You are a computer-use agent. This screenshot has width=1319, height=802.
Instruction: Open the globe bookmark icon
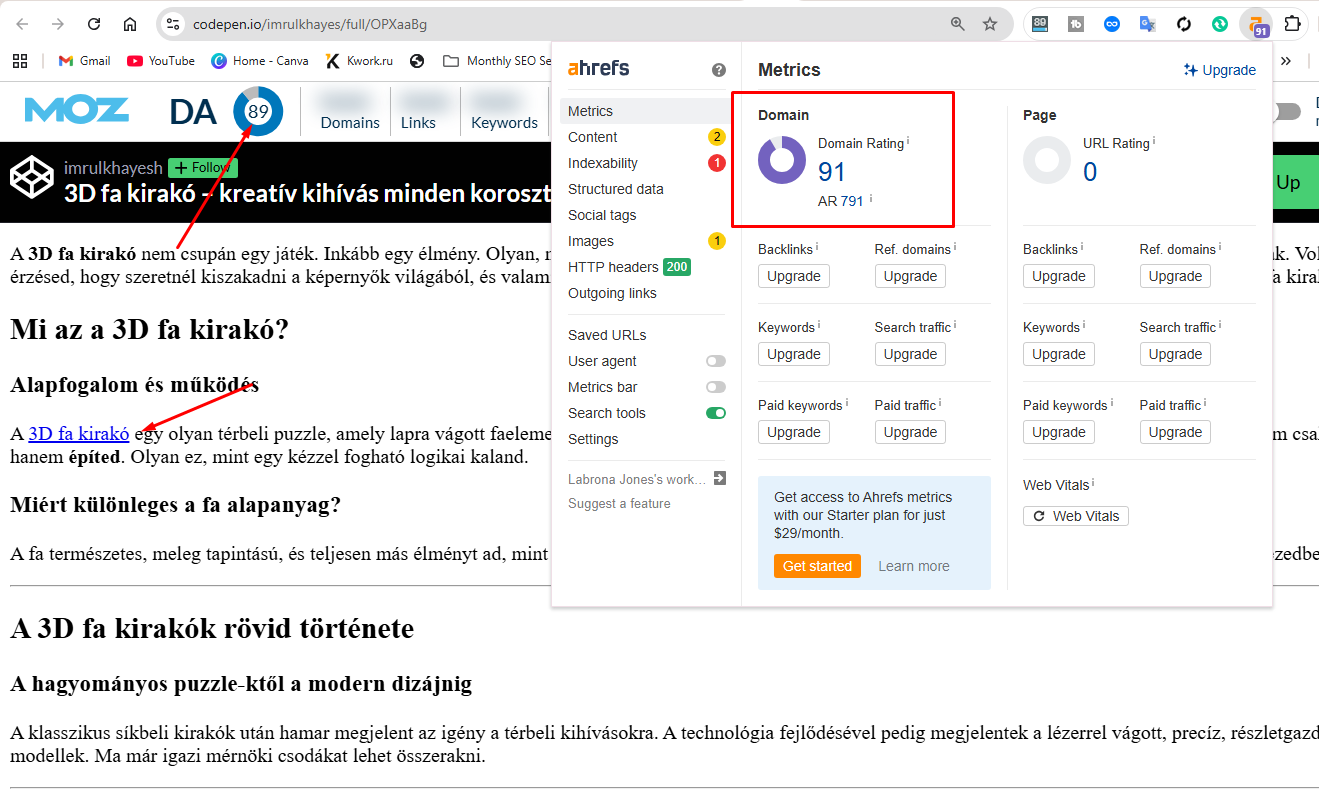pyautogui.click(x=417, y=61)
